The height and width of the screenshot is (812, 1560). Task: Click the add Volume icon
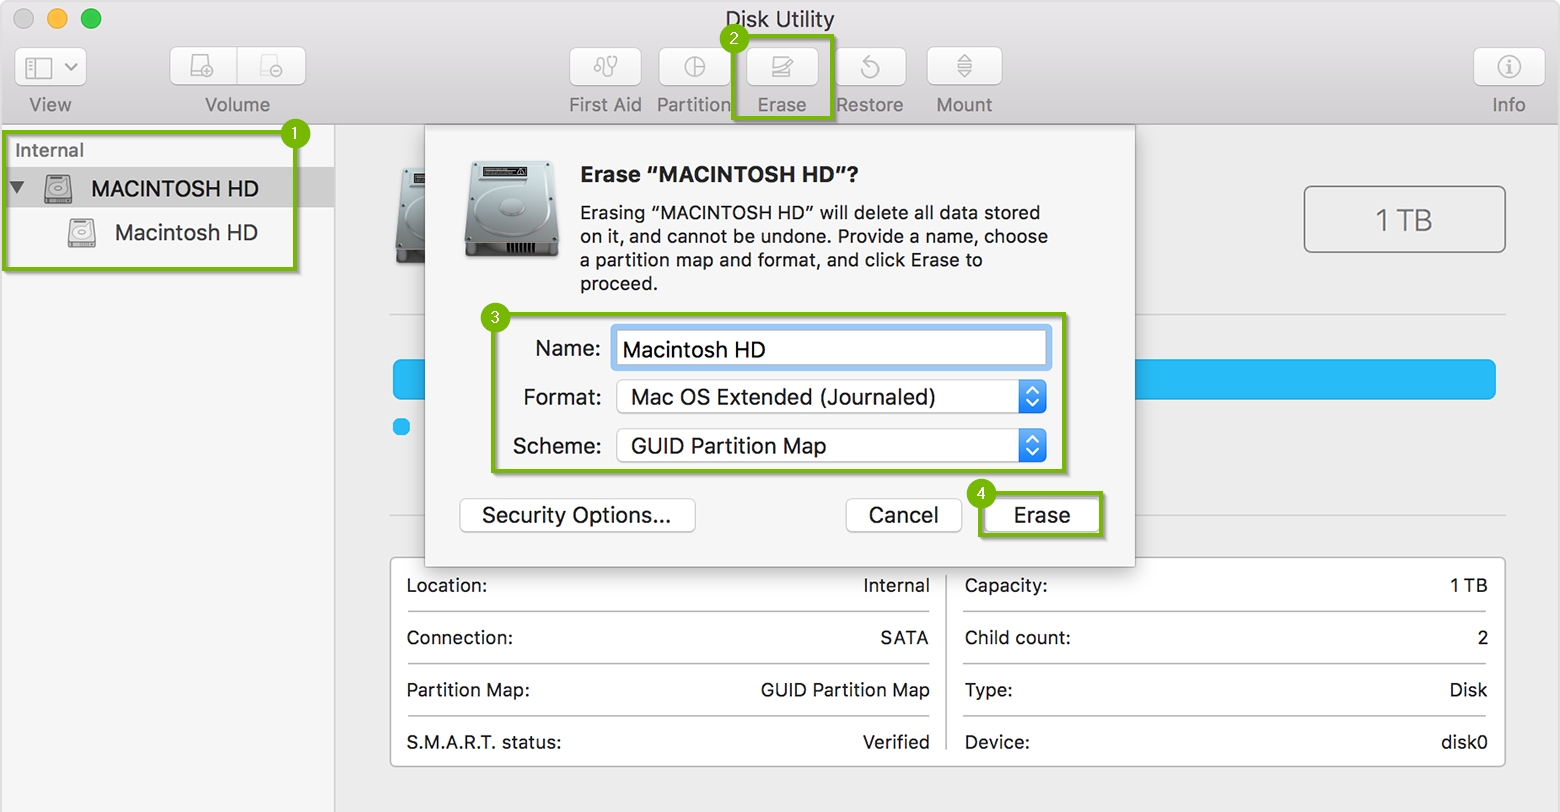click(x=202, y=65)
